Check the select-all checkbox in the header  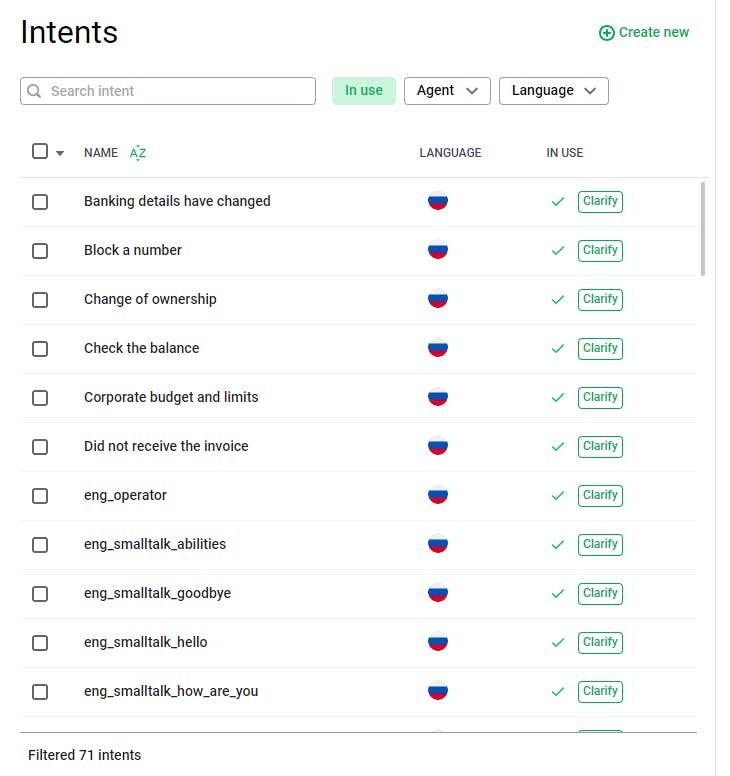coord(40,152)
